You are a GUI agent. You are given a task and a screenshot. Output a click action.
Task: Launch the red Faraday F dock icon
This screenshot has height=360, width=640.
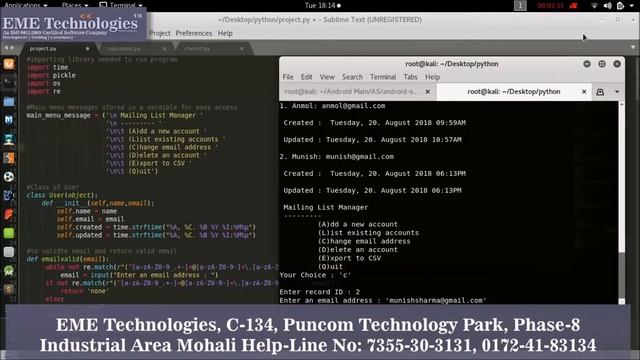9,214
